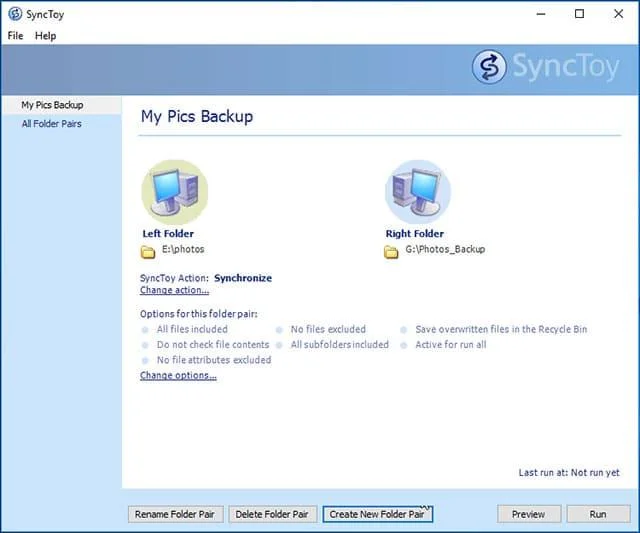Click the SyncToy title bar app icon
Viewport: 640px width, 533px height.
pos(15,14)
